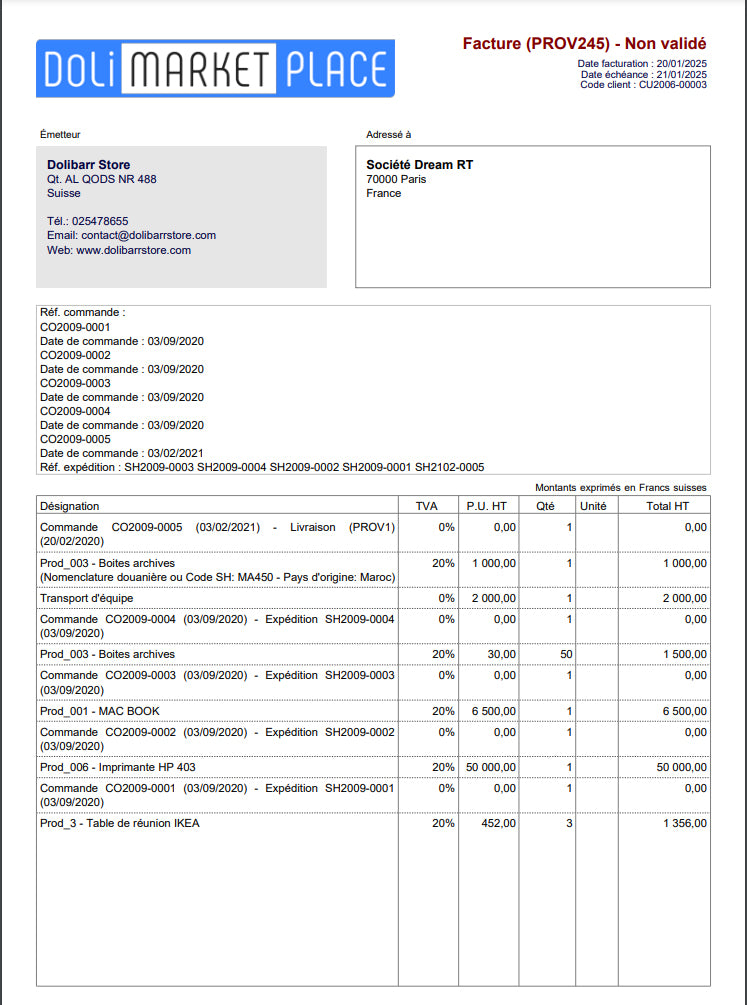Select the Prod_3 - Table de réunion IKEA row

[x=120, y=823]
